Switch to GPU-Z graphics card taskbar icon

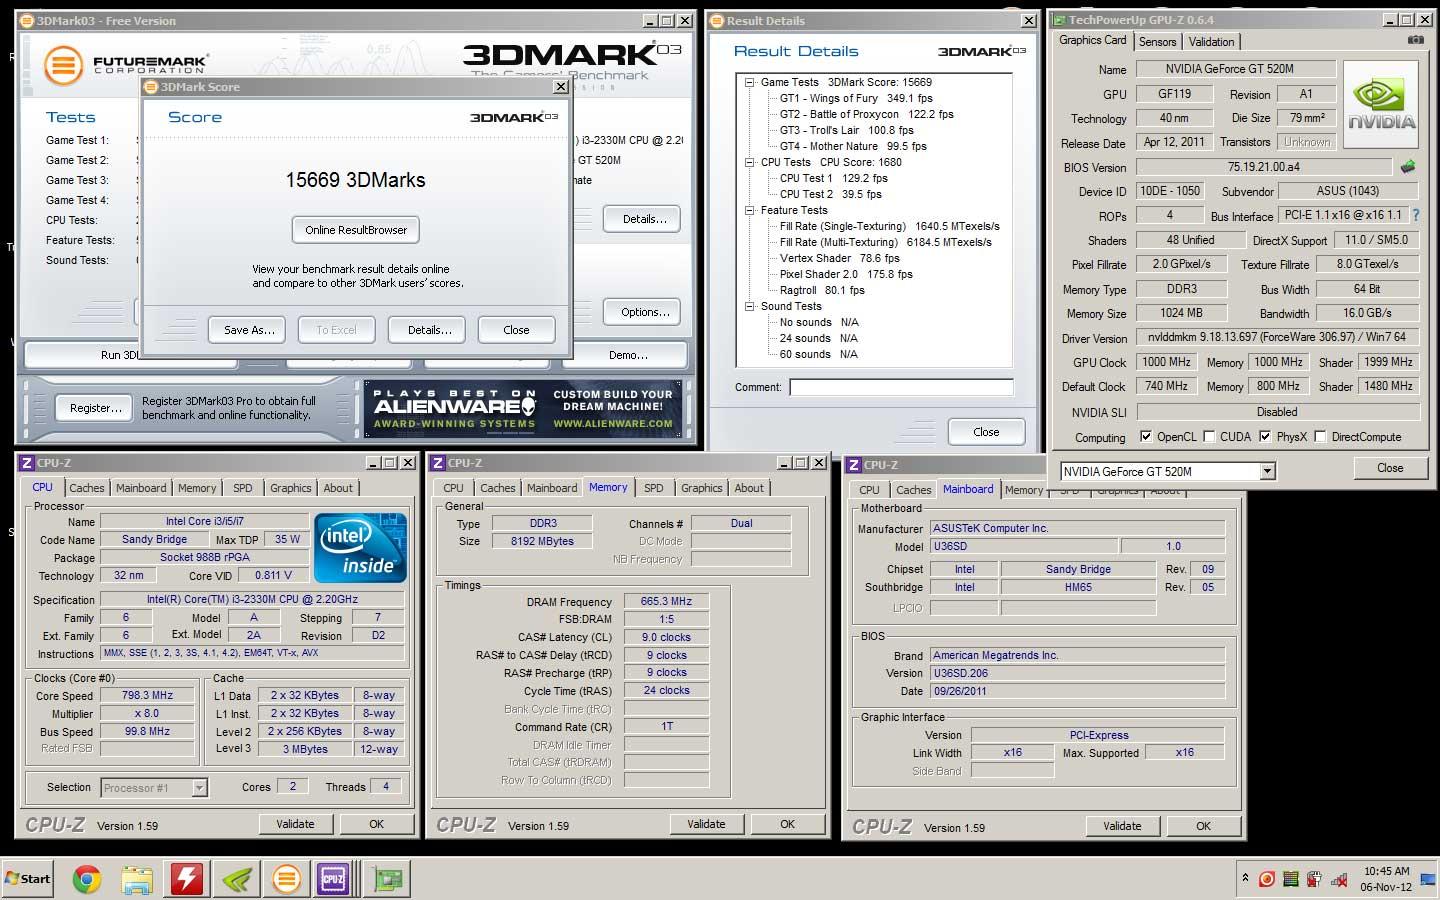388,879
